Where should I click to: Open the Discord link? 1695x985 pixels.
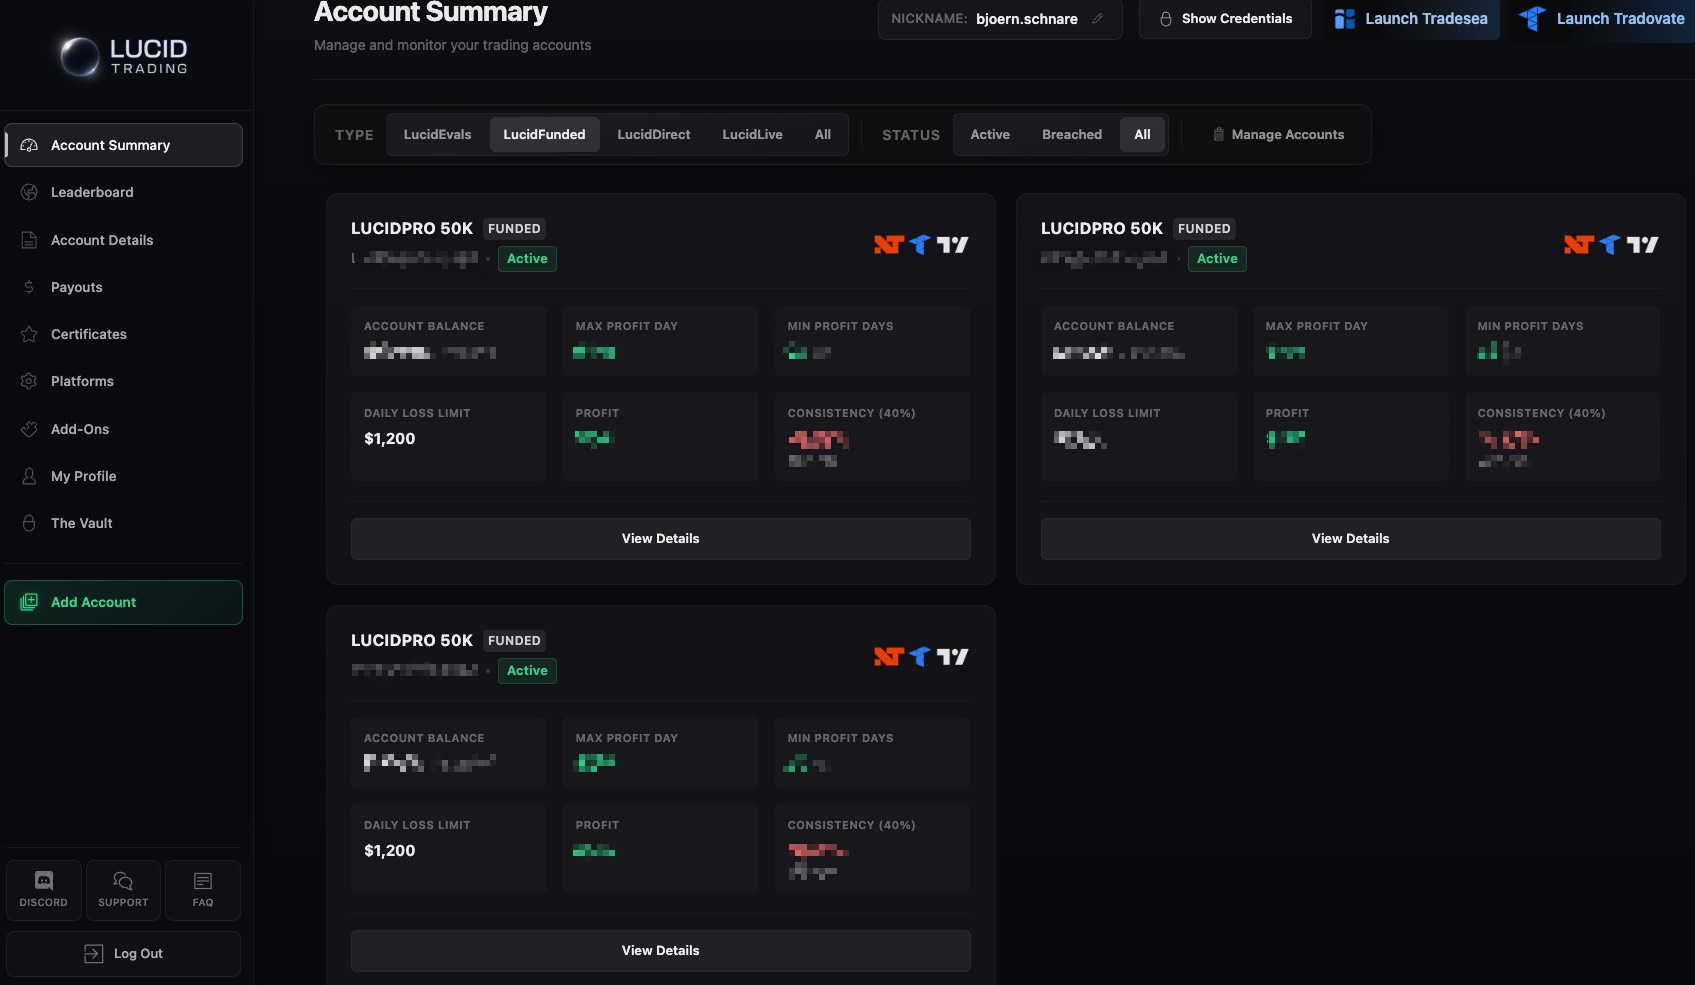44,889
